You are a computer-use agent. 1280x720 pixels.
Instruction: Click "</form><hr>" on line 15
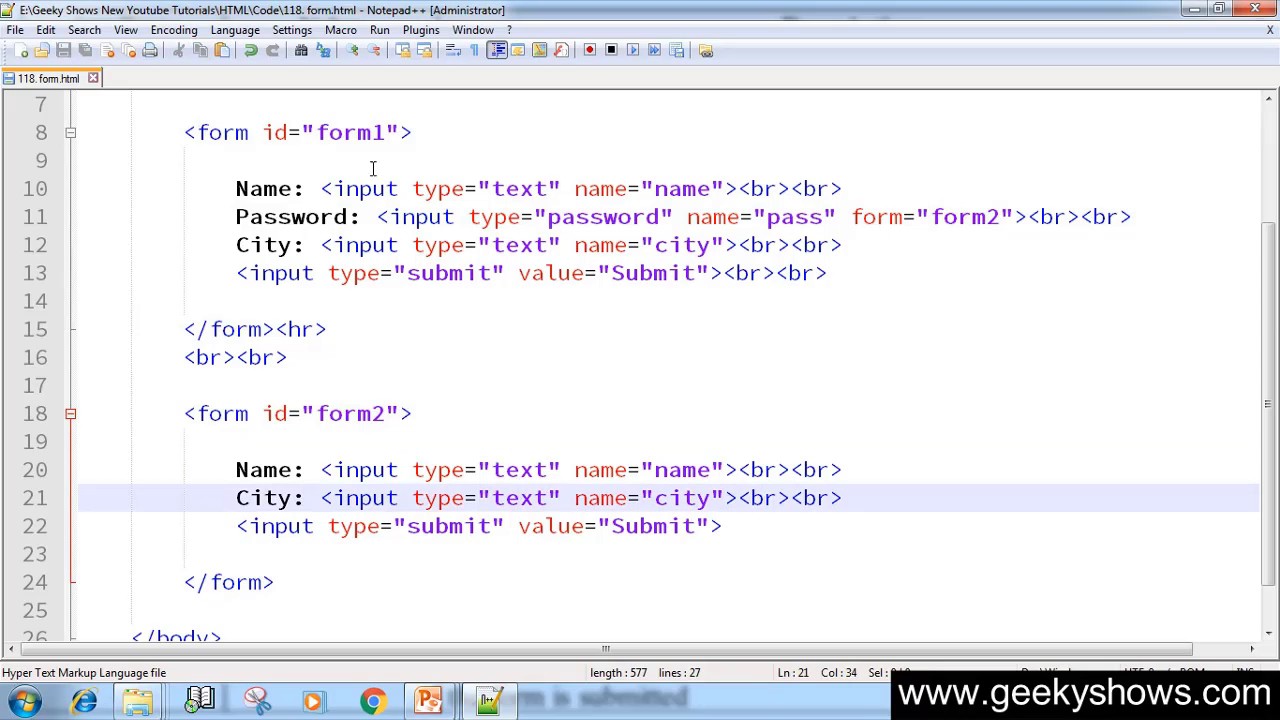click(255, 329)
